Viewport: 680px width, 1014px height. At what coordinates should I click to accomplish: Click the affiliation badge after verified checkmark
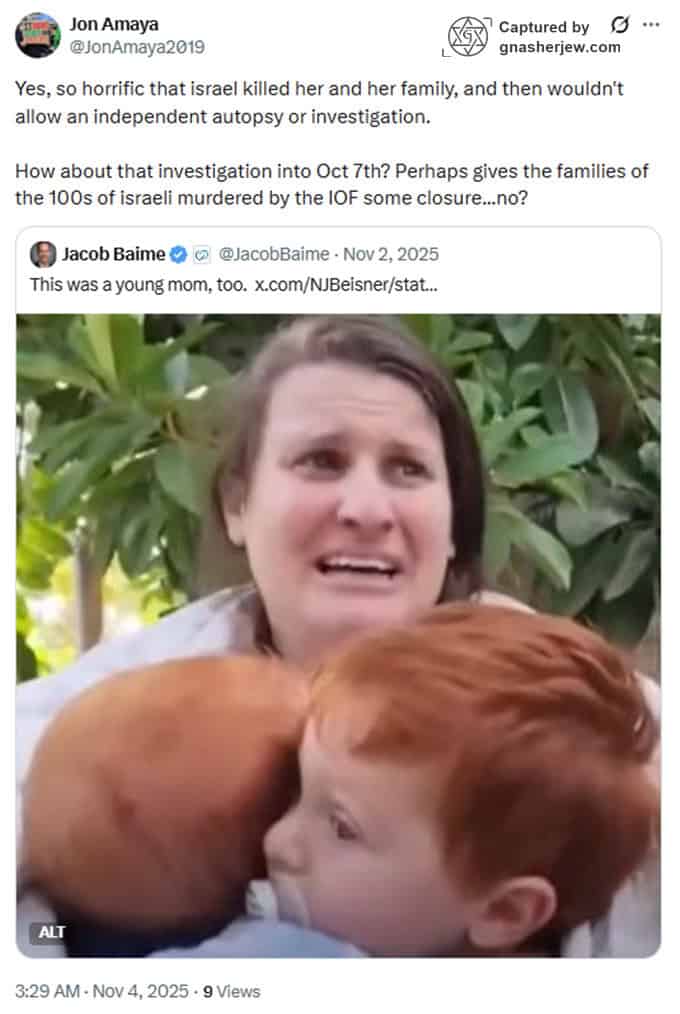coord(202,255)
